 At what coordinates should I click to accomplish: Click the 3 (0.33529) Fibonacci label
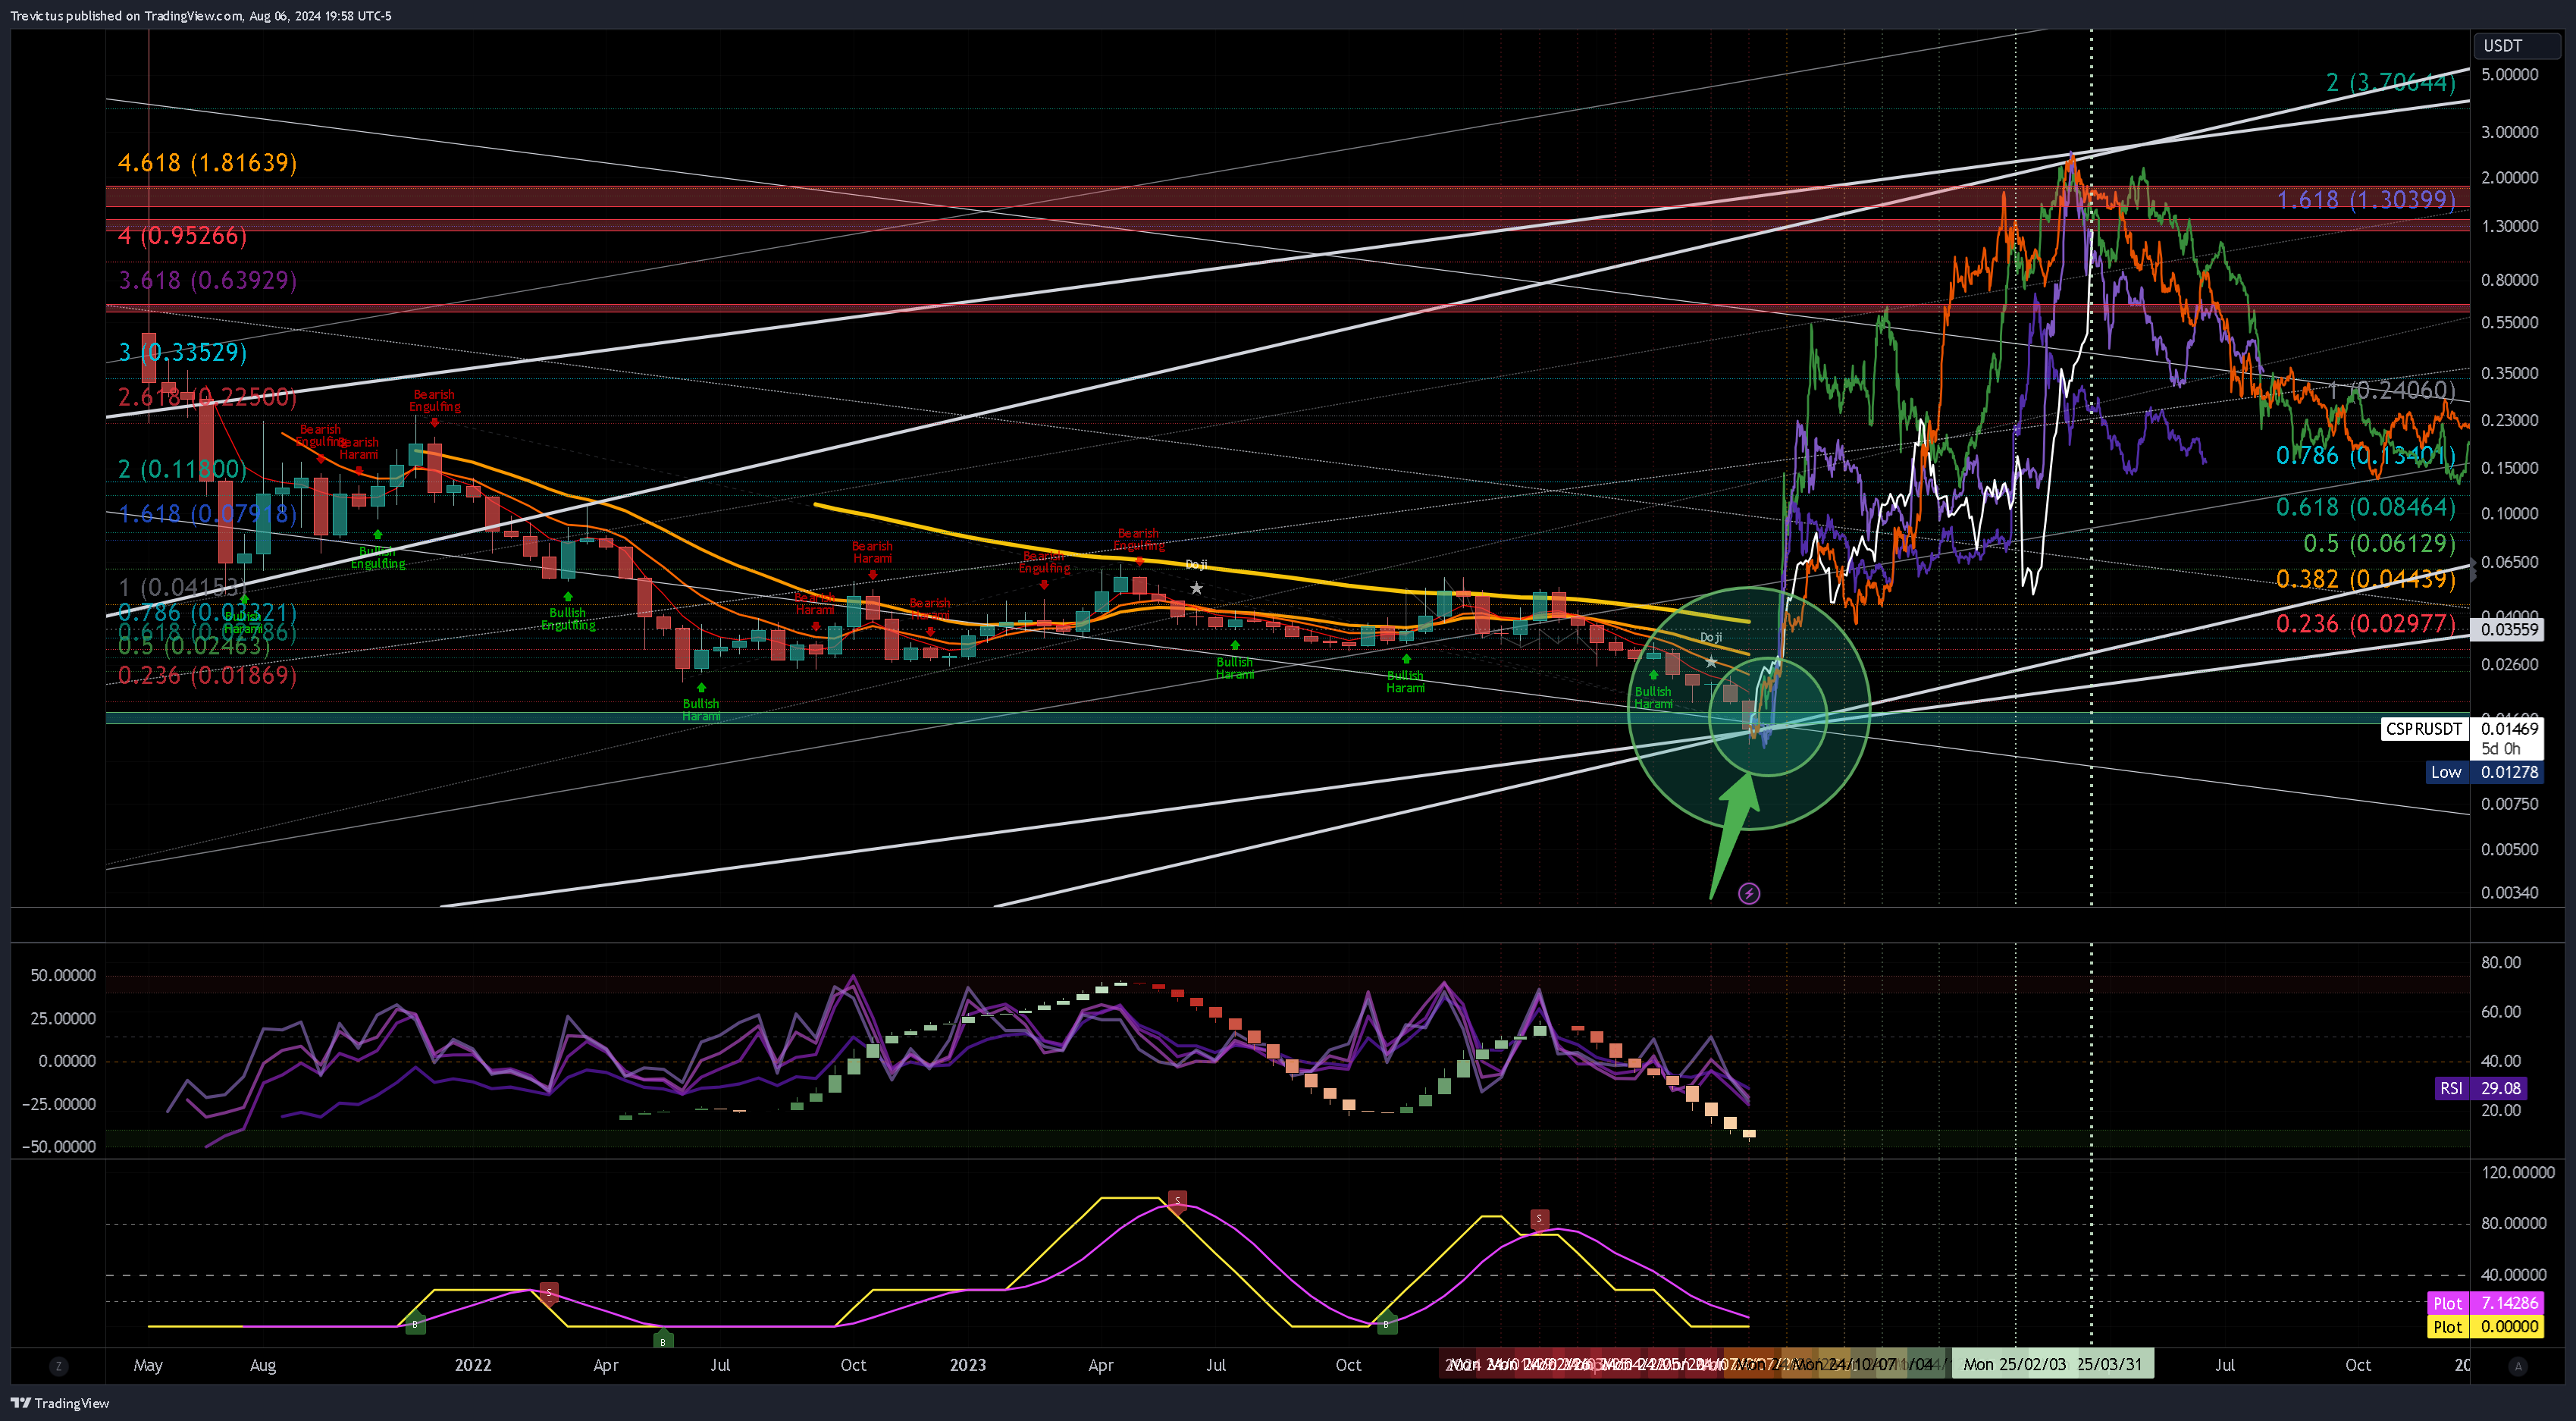pos(182,352)
